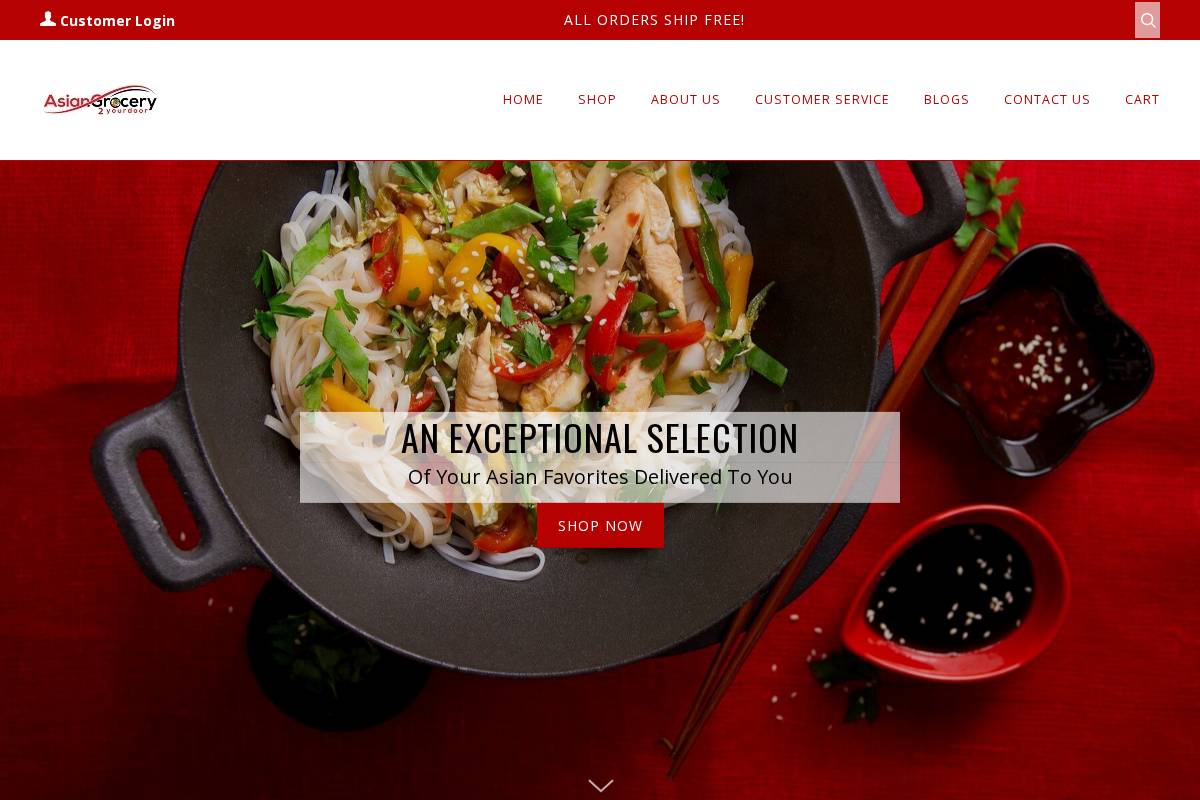Open the CUSTOMER SERVICE menu item

point(822,99)
